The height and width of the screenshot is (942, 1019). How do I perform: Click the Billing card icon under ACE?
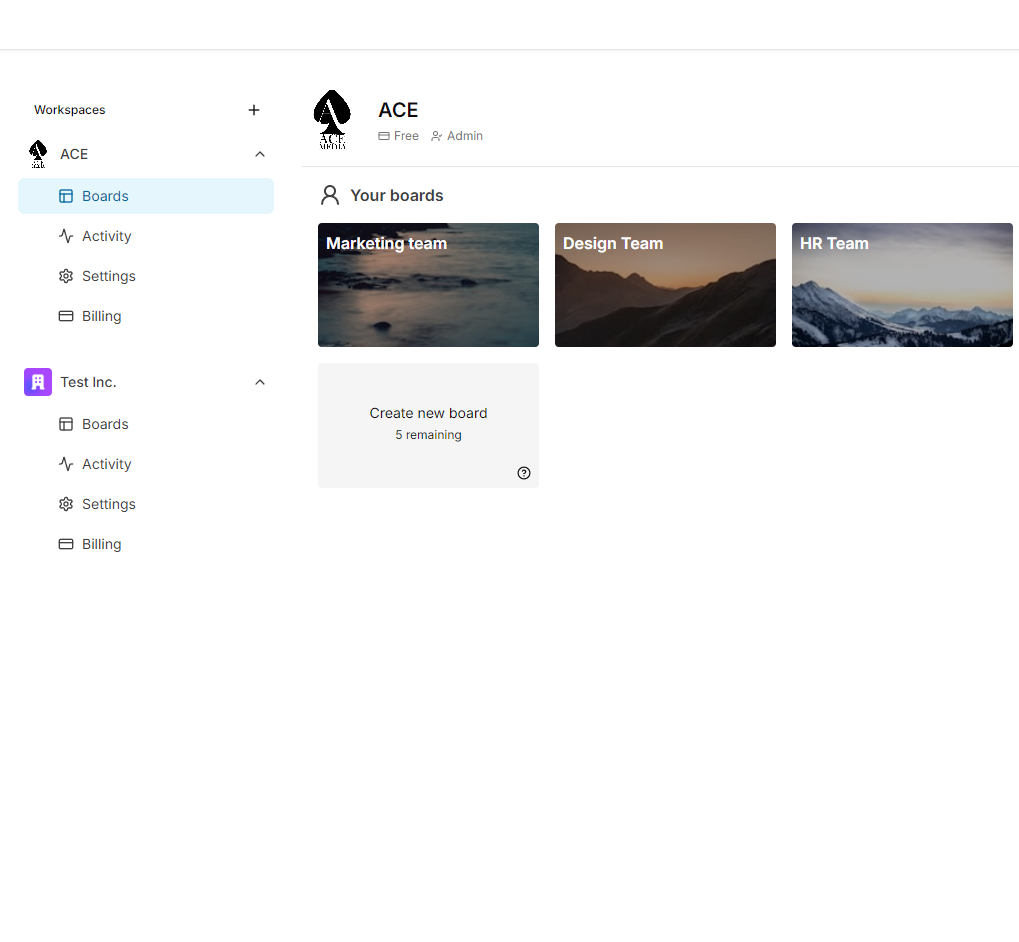pos(66,316)
